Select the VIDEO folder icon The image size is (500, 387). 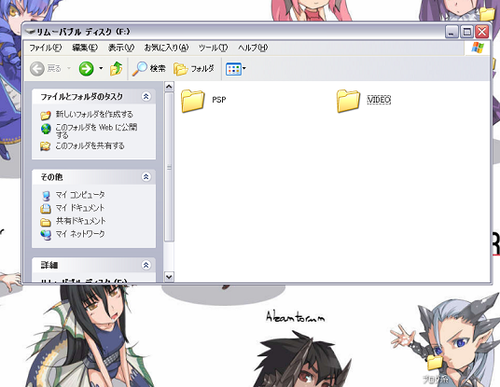348,100
